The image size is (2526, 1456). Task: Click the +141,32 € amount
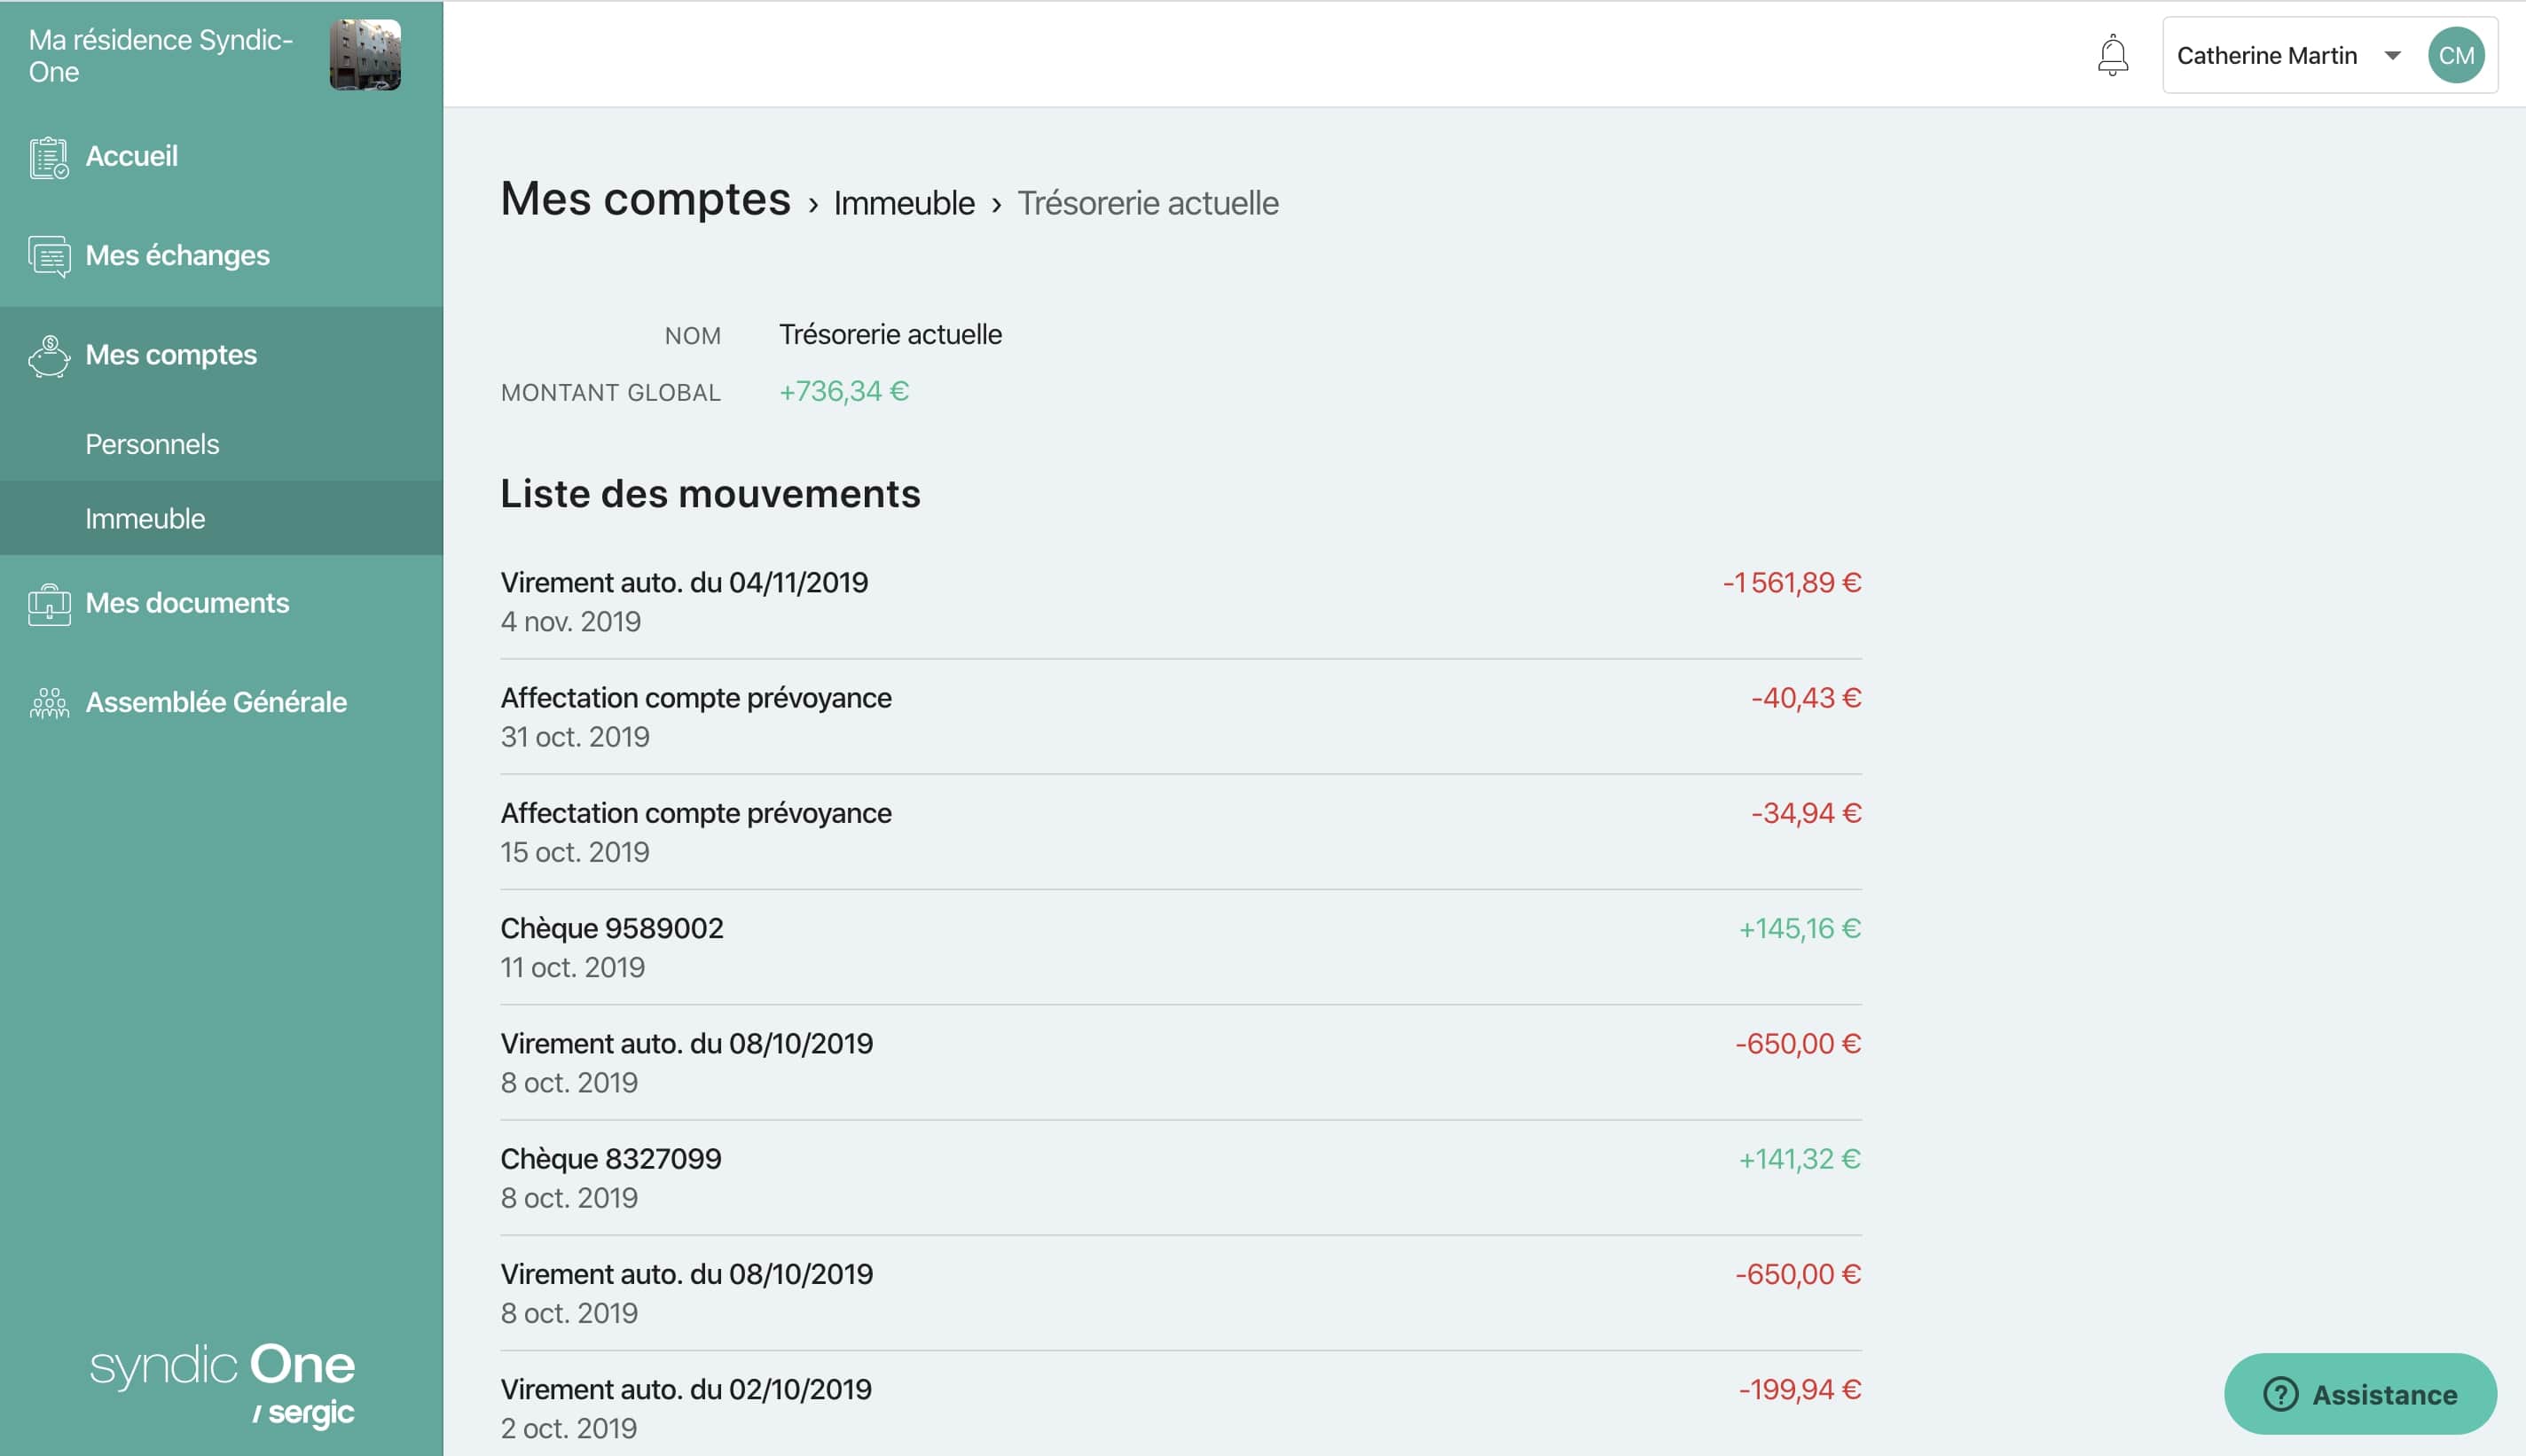(x=1799, y=1159)
